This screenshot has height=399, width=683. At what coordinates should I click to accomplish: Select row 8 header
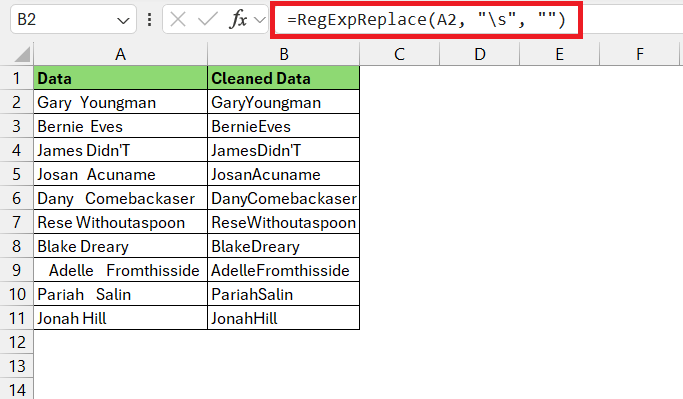[x=17, y=246]
